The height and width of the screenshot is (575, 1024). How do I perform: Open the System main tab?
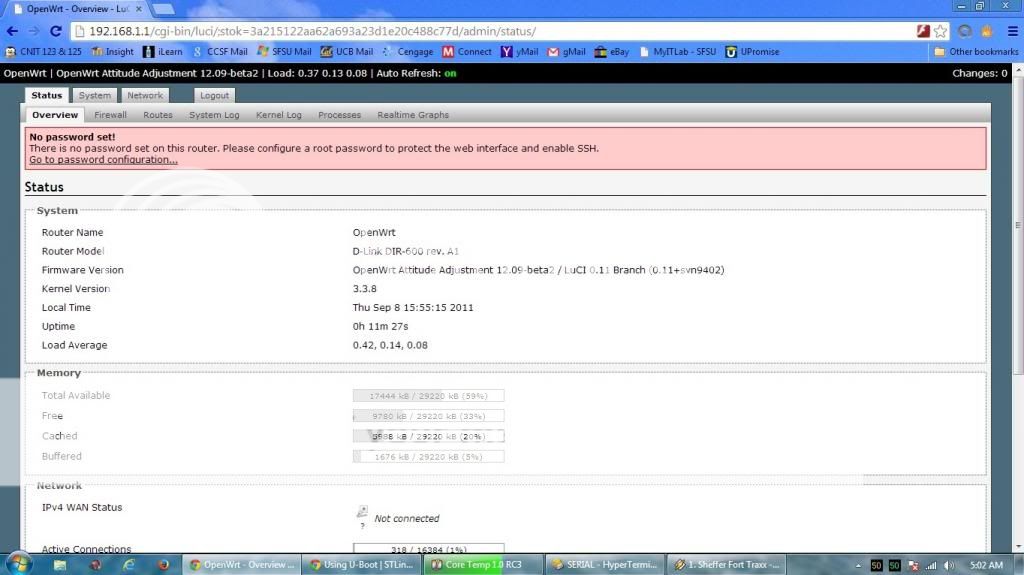click(95, 95)
